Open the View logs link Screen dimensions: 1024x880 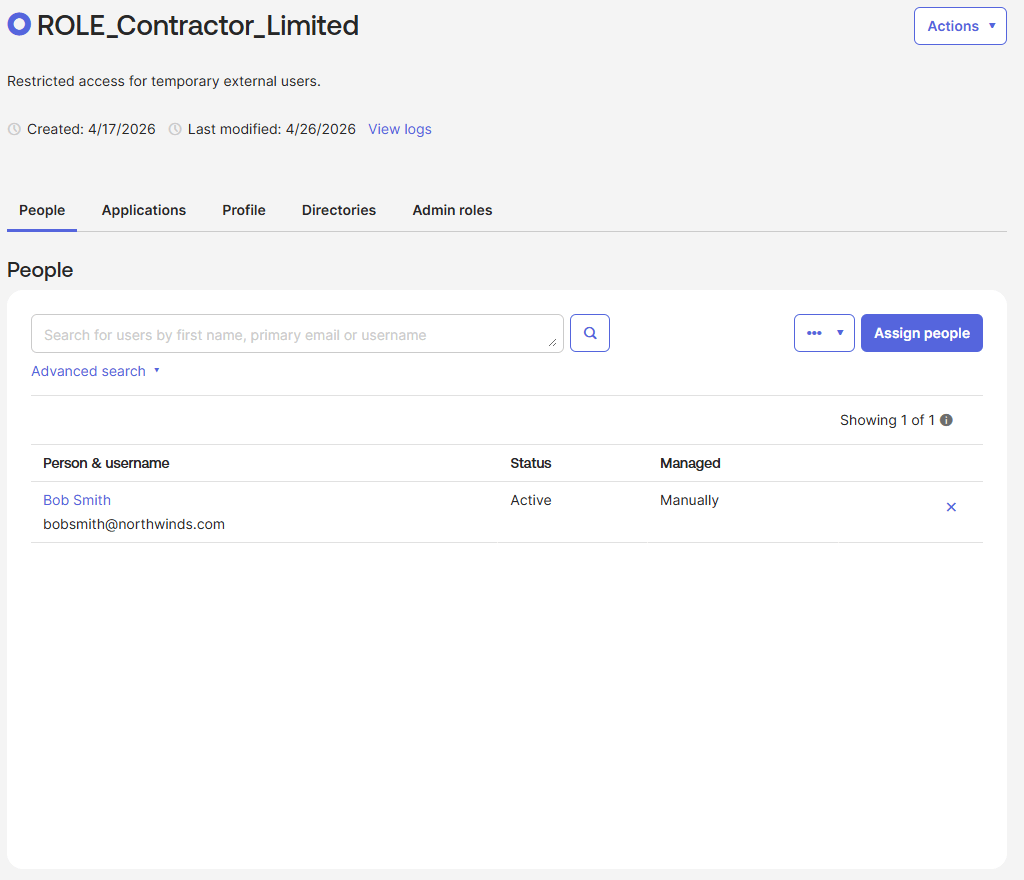(400, 129)
